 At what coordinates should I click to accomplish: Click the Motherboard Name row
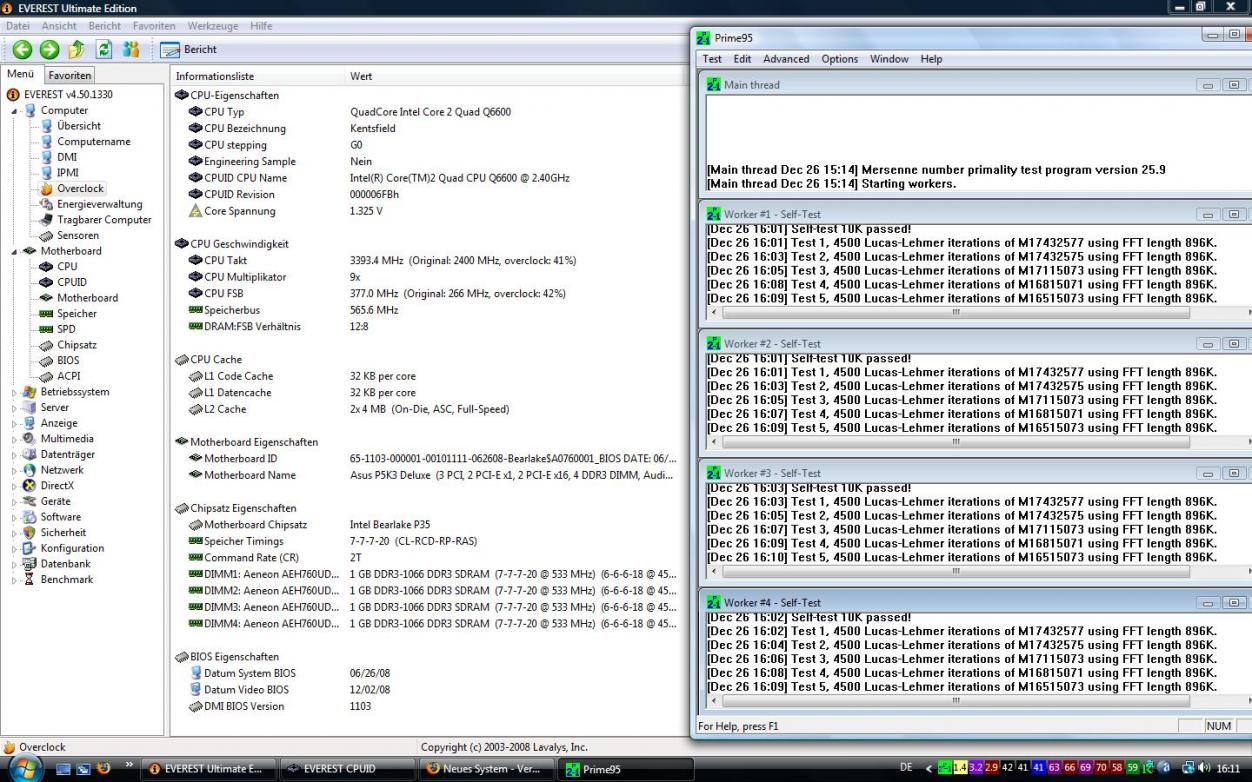tap(430, 475)
